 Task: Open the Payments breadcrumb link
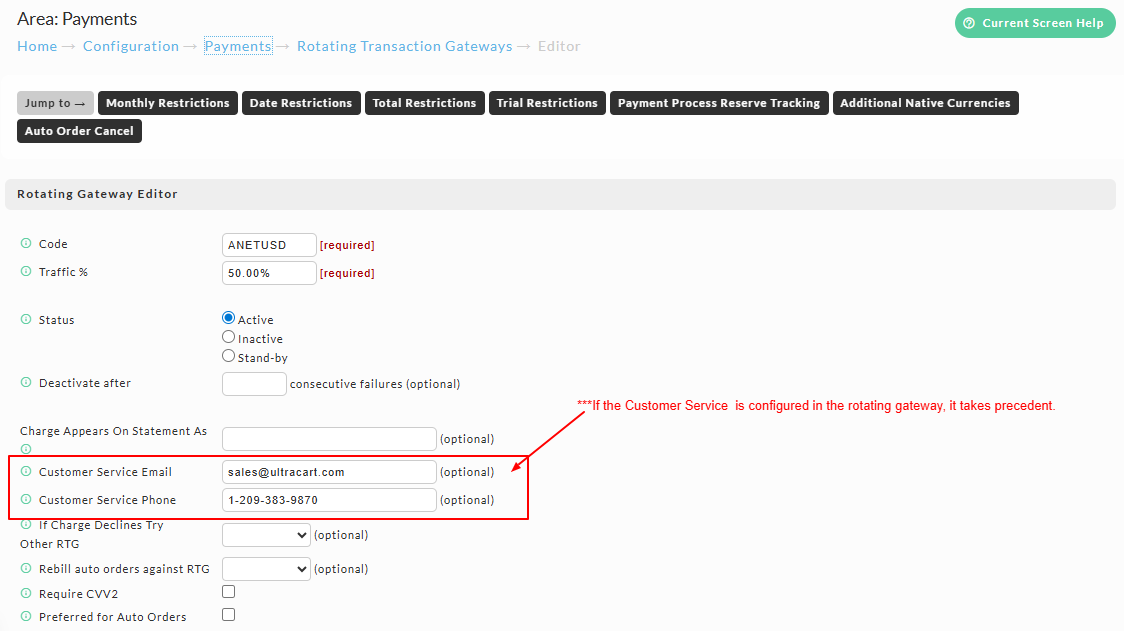tap(238, 46)
